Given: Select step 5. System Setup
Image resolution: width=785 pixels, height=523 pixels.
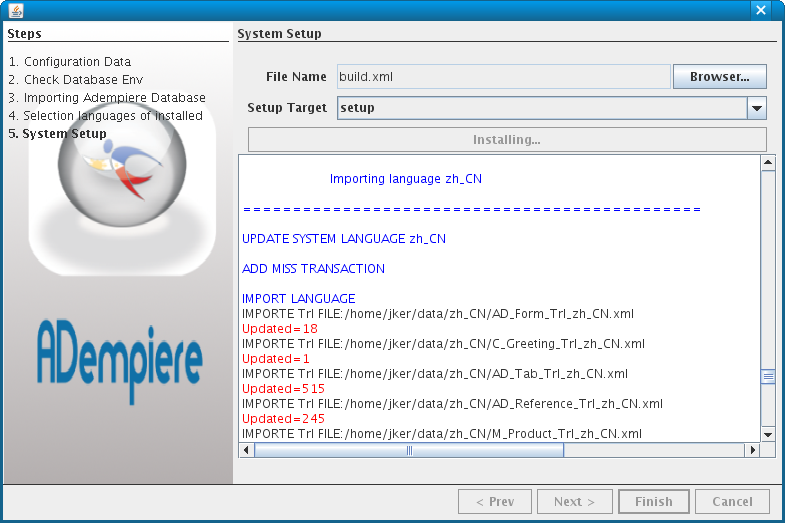Looking at the screenshot, I should point(58,134).
